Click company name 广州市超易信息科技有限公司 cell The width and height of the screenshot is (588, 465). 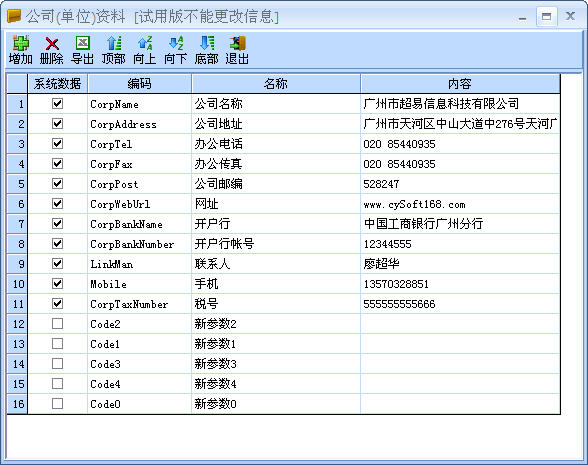(460, 104)
